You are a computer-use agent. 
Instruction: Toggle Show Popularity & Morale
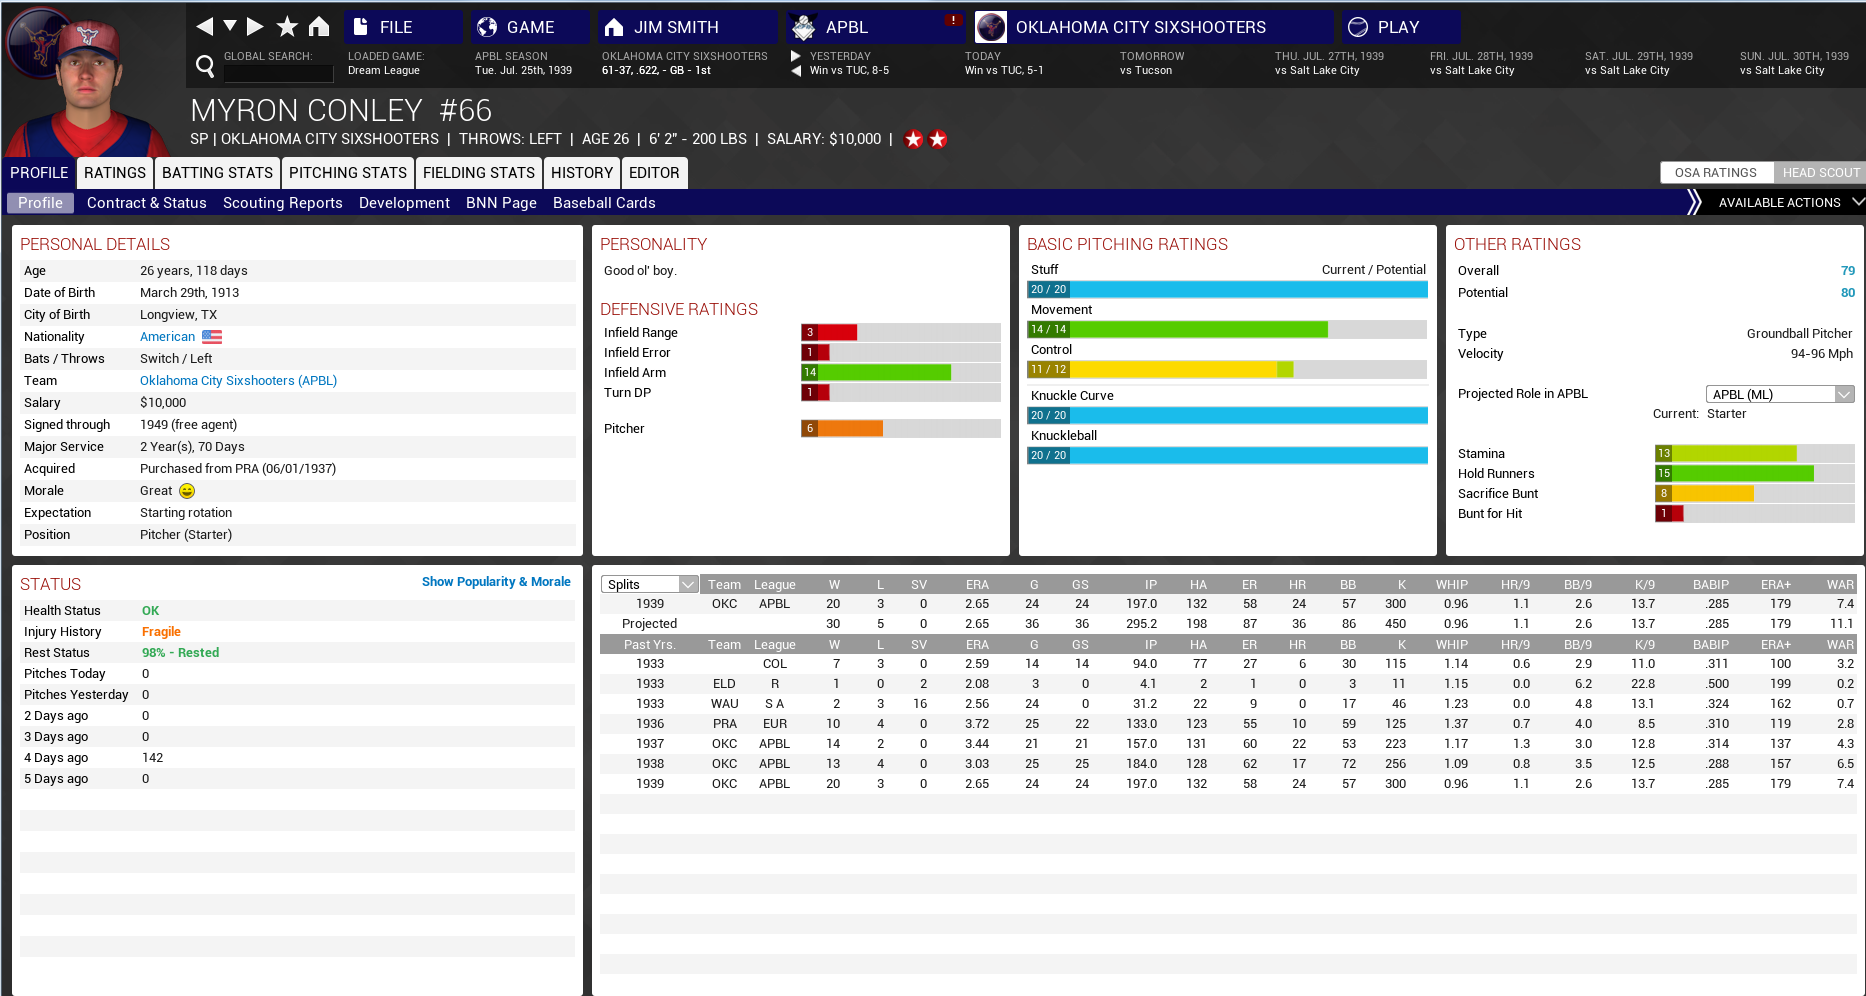(x=496, y=582)
